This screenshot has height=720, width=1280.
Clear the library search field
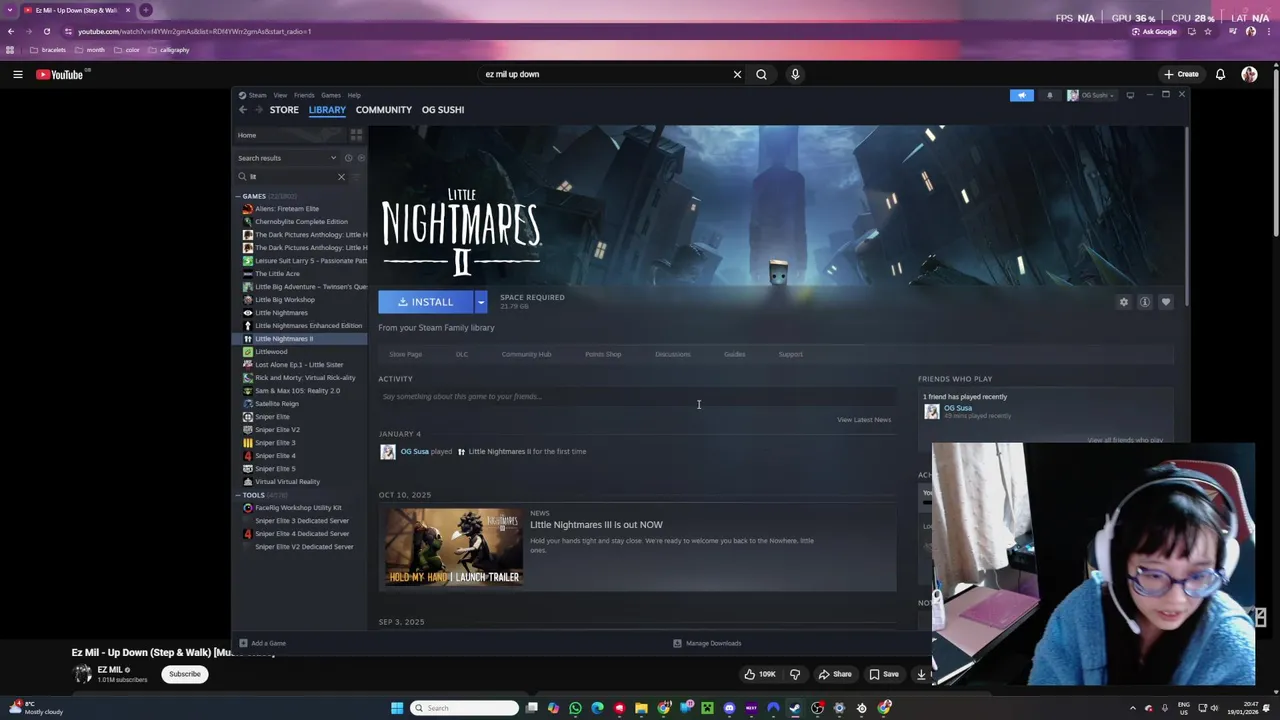pyautogui.click(x=341, y=177)
